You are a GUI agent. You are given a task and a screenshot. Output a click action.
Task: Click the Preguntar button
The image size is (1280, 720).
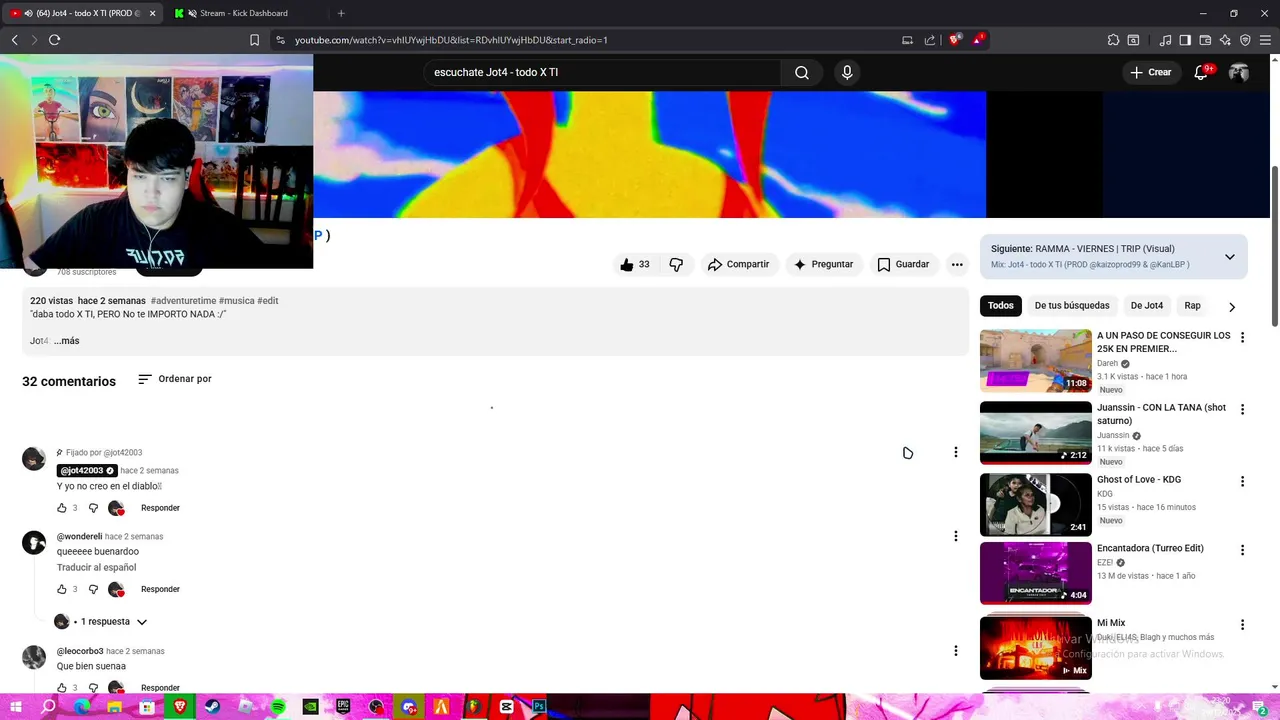coord(823,264)
